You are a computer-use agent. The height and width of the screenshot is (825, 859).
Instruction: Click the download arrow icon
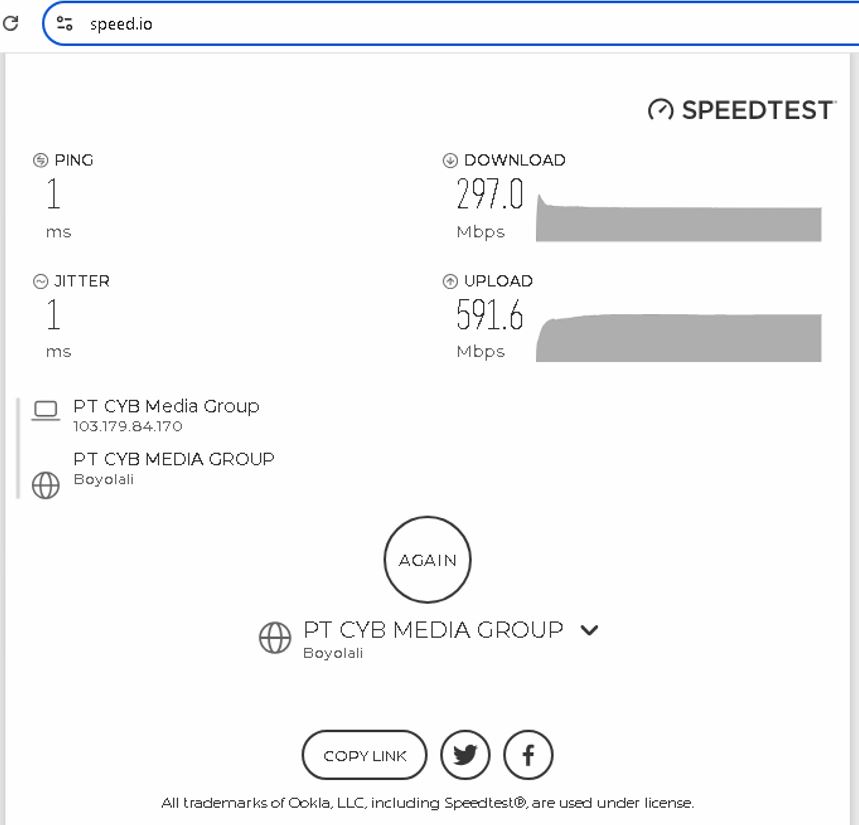click(450, 160)
